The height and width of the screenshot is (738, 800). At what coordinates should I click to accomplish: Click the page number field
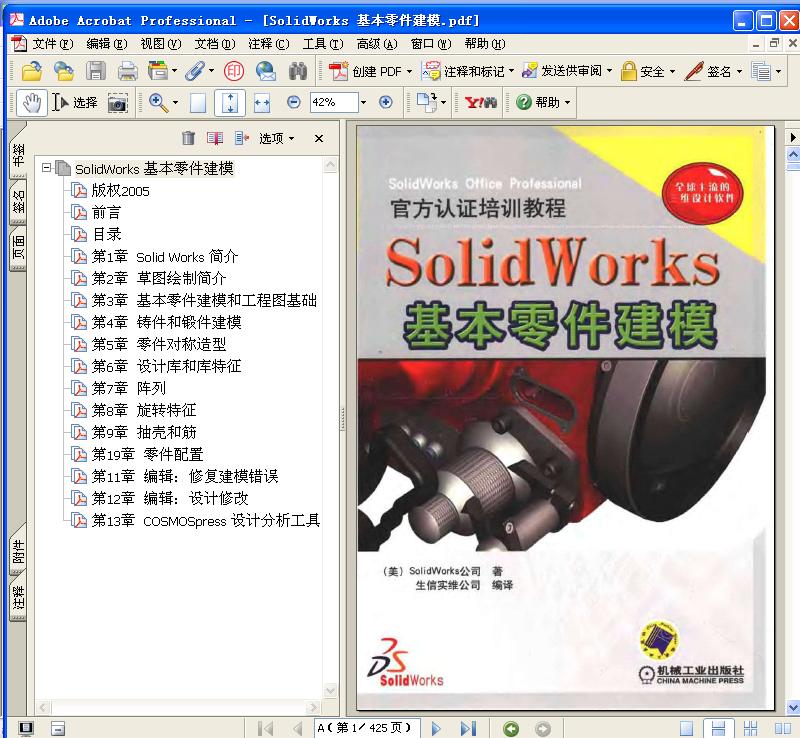(x=367, y=728)
